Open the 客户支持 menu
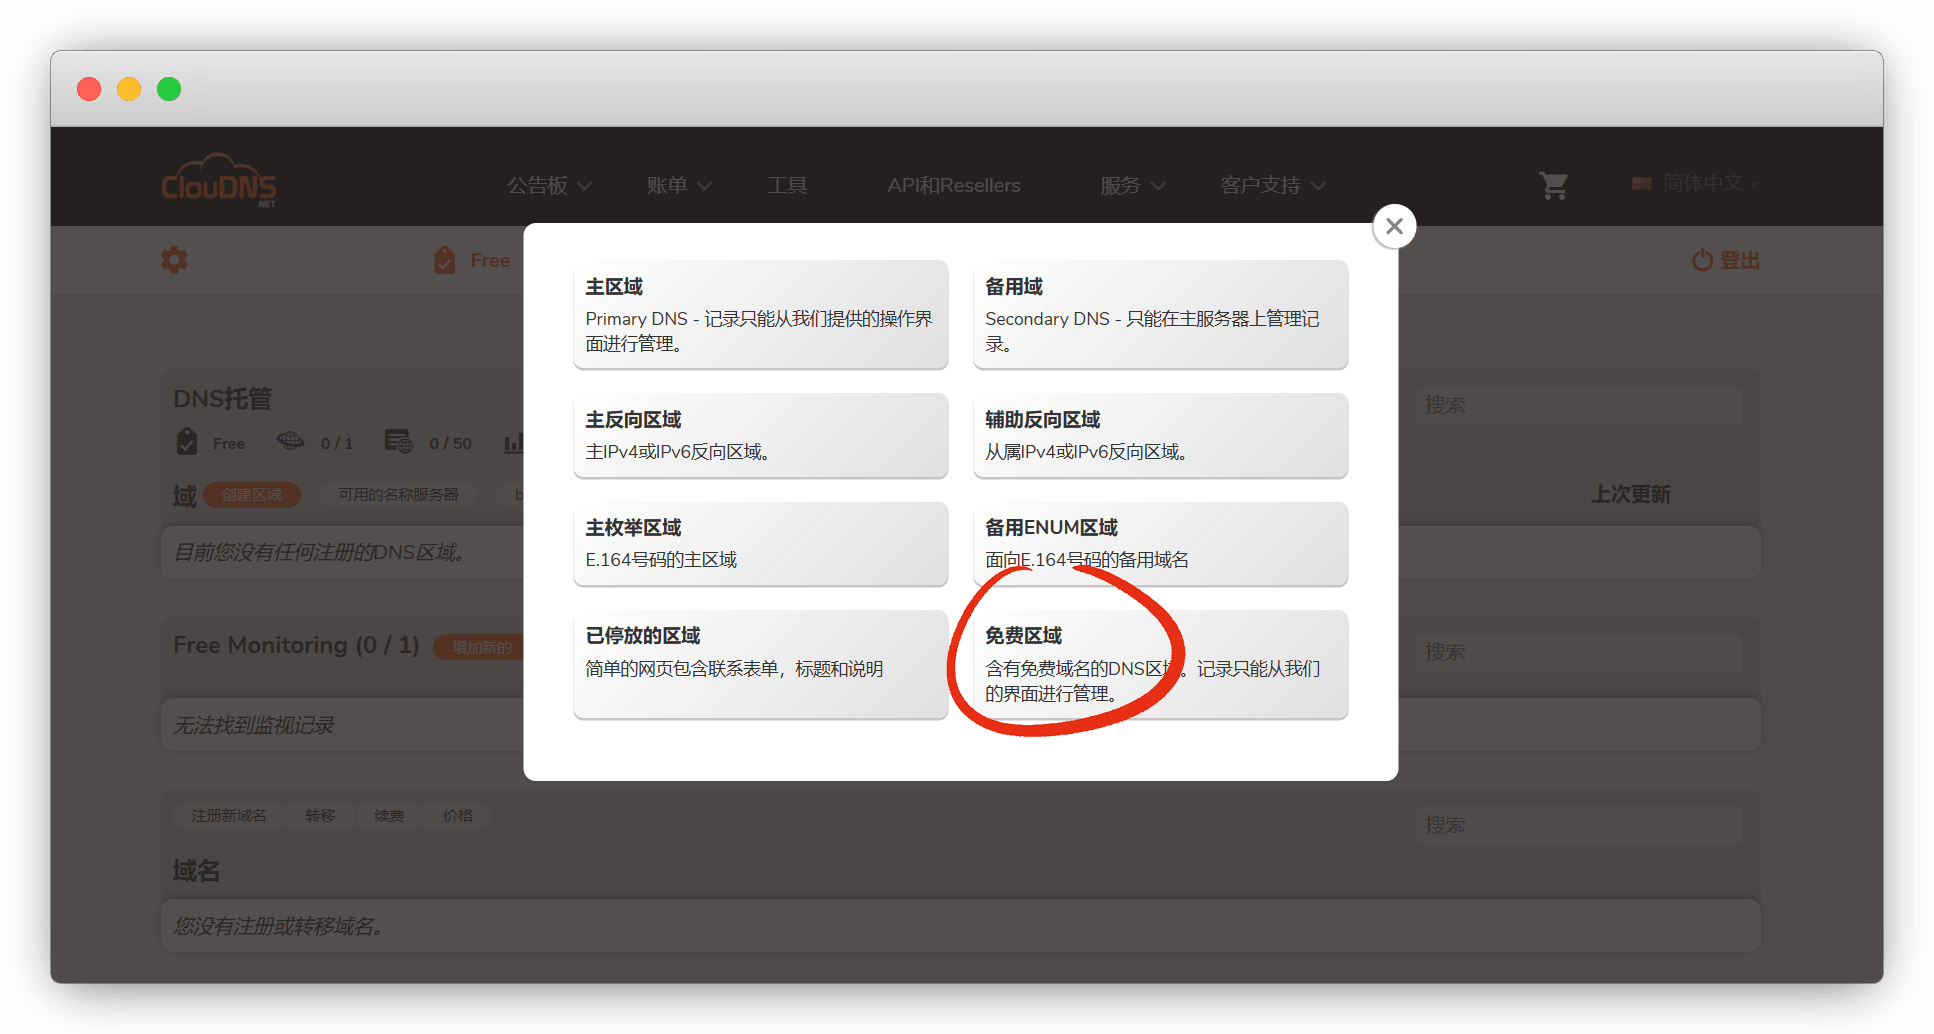1934x1034 pixels. point(1272,185)
